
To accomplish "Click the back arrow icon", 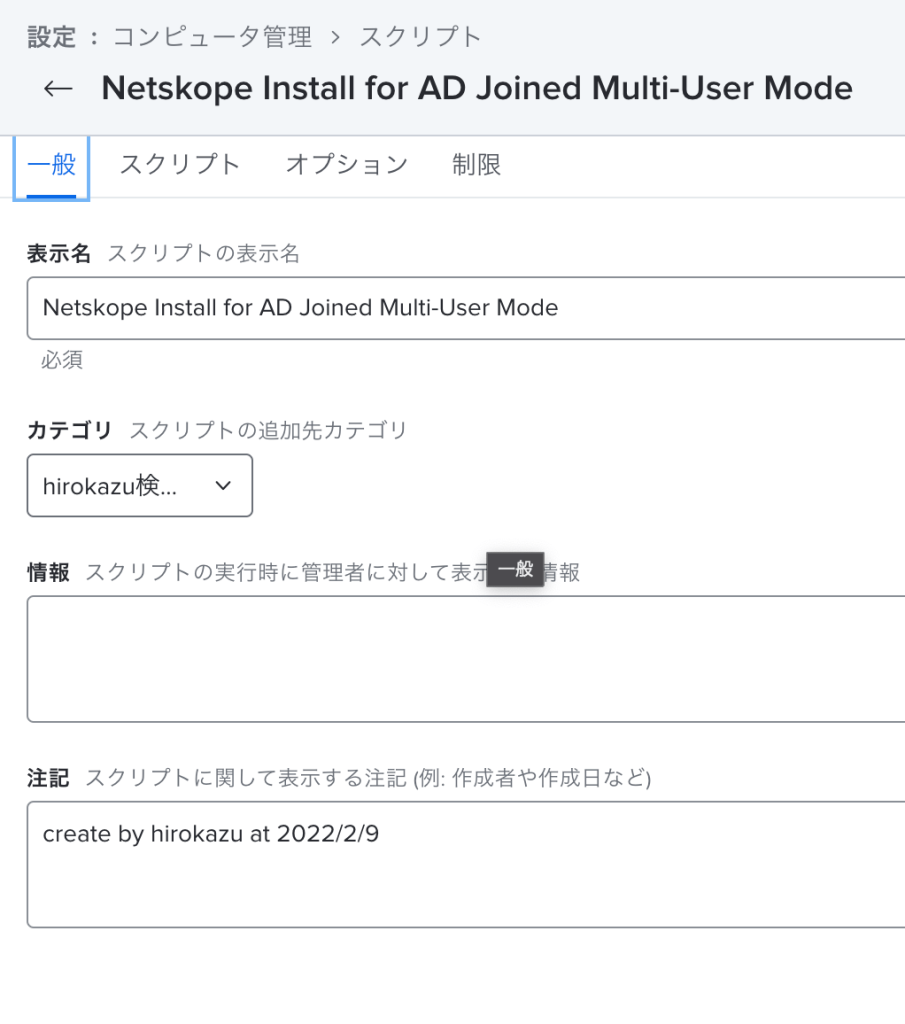I will click(57, 88).
